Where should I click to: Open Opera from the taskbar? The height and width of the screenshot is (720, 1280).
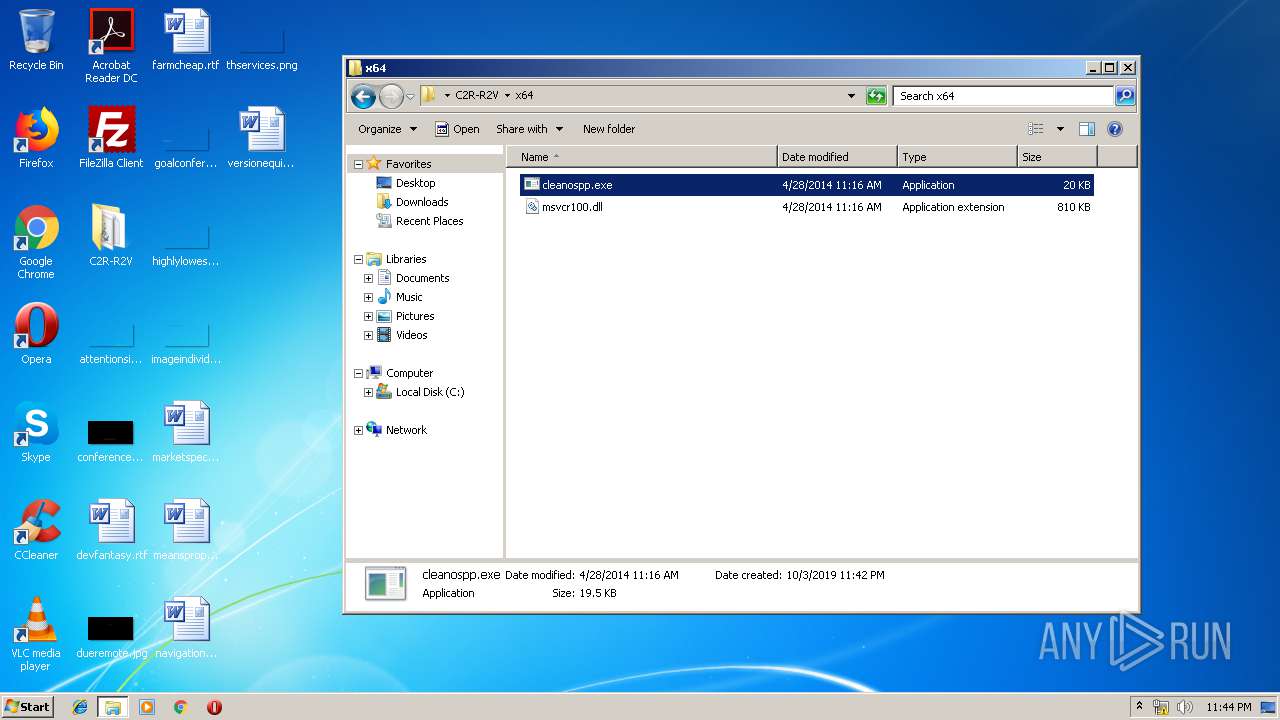[214, 707]
